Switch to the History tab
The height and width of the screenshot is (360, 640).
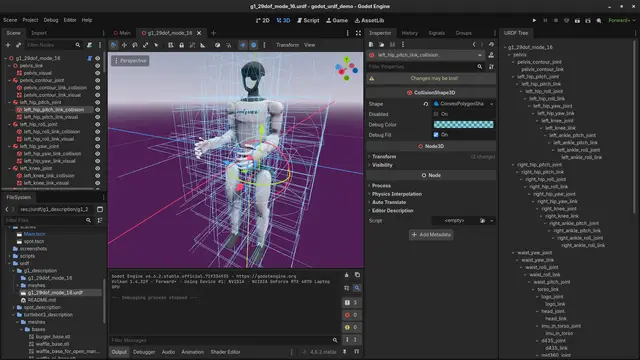[x=409, y=33]
